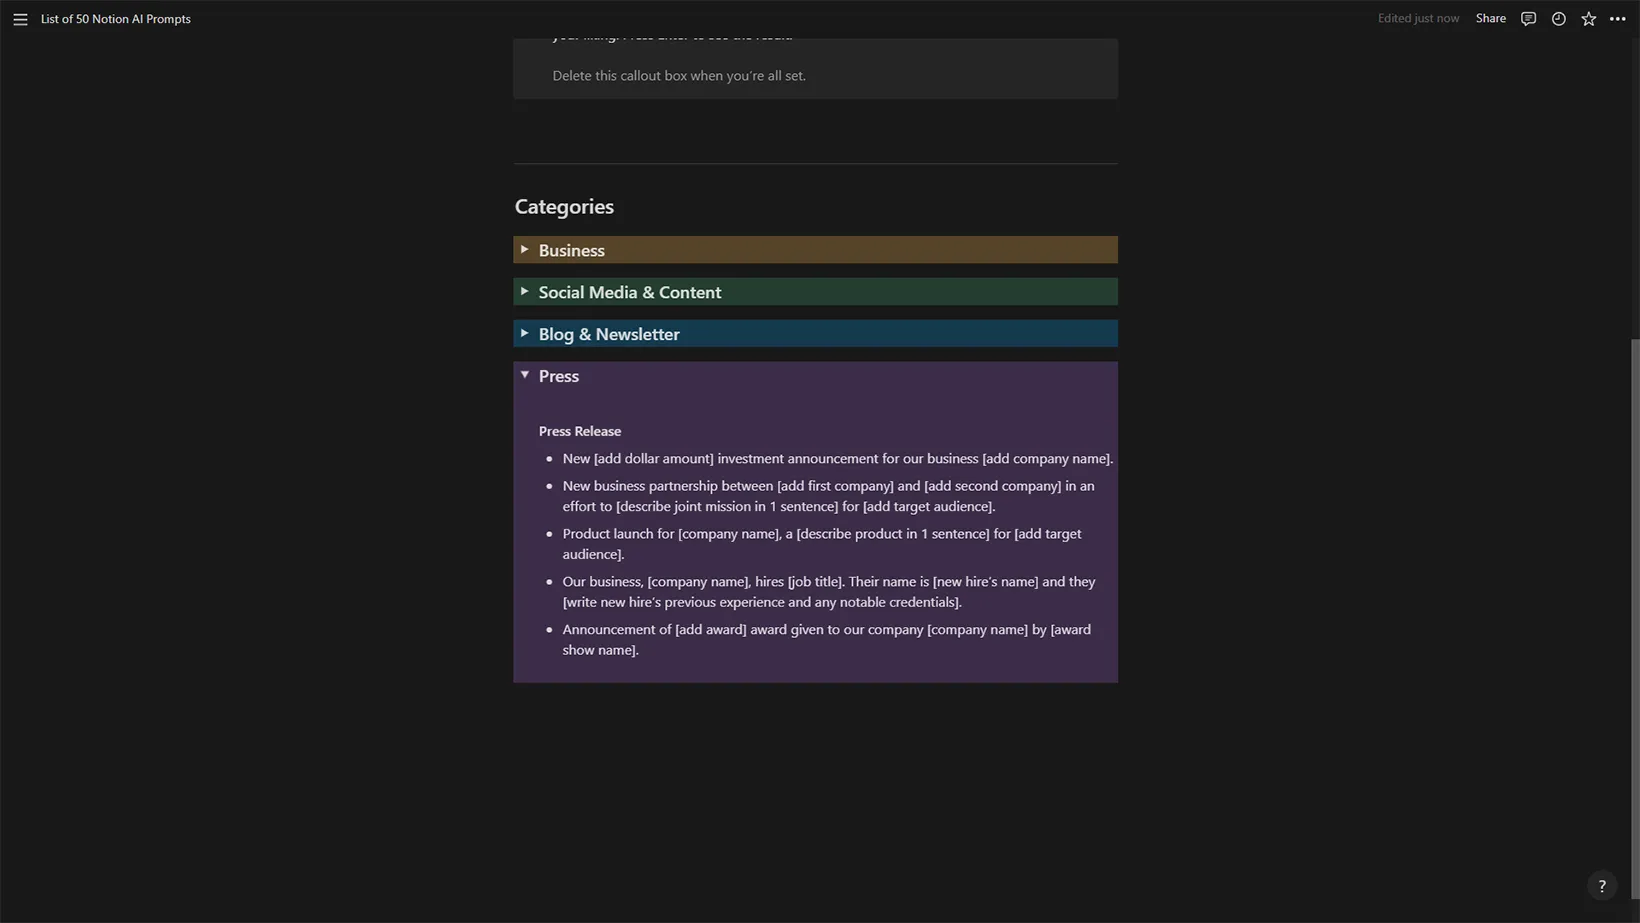Viewport: 1640px width, 923px height.
Task: Open the comments panel icon
Action: (x=1528, y=19)
